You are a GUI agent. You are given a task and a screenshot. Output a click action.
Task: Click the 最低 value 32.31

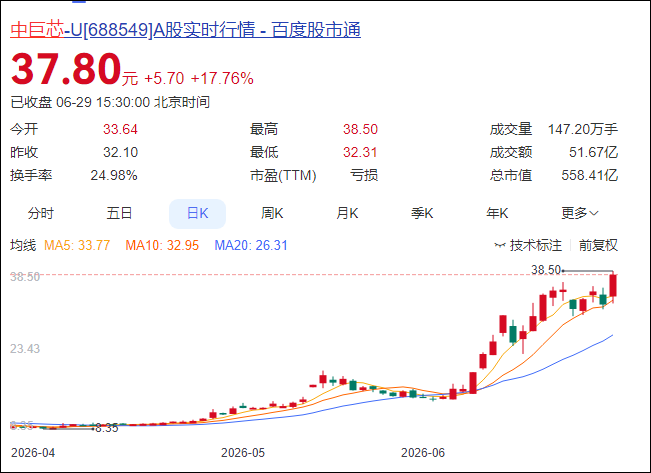tap(360, 152)
